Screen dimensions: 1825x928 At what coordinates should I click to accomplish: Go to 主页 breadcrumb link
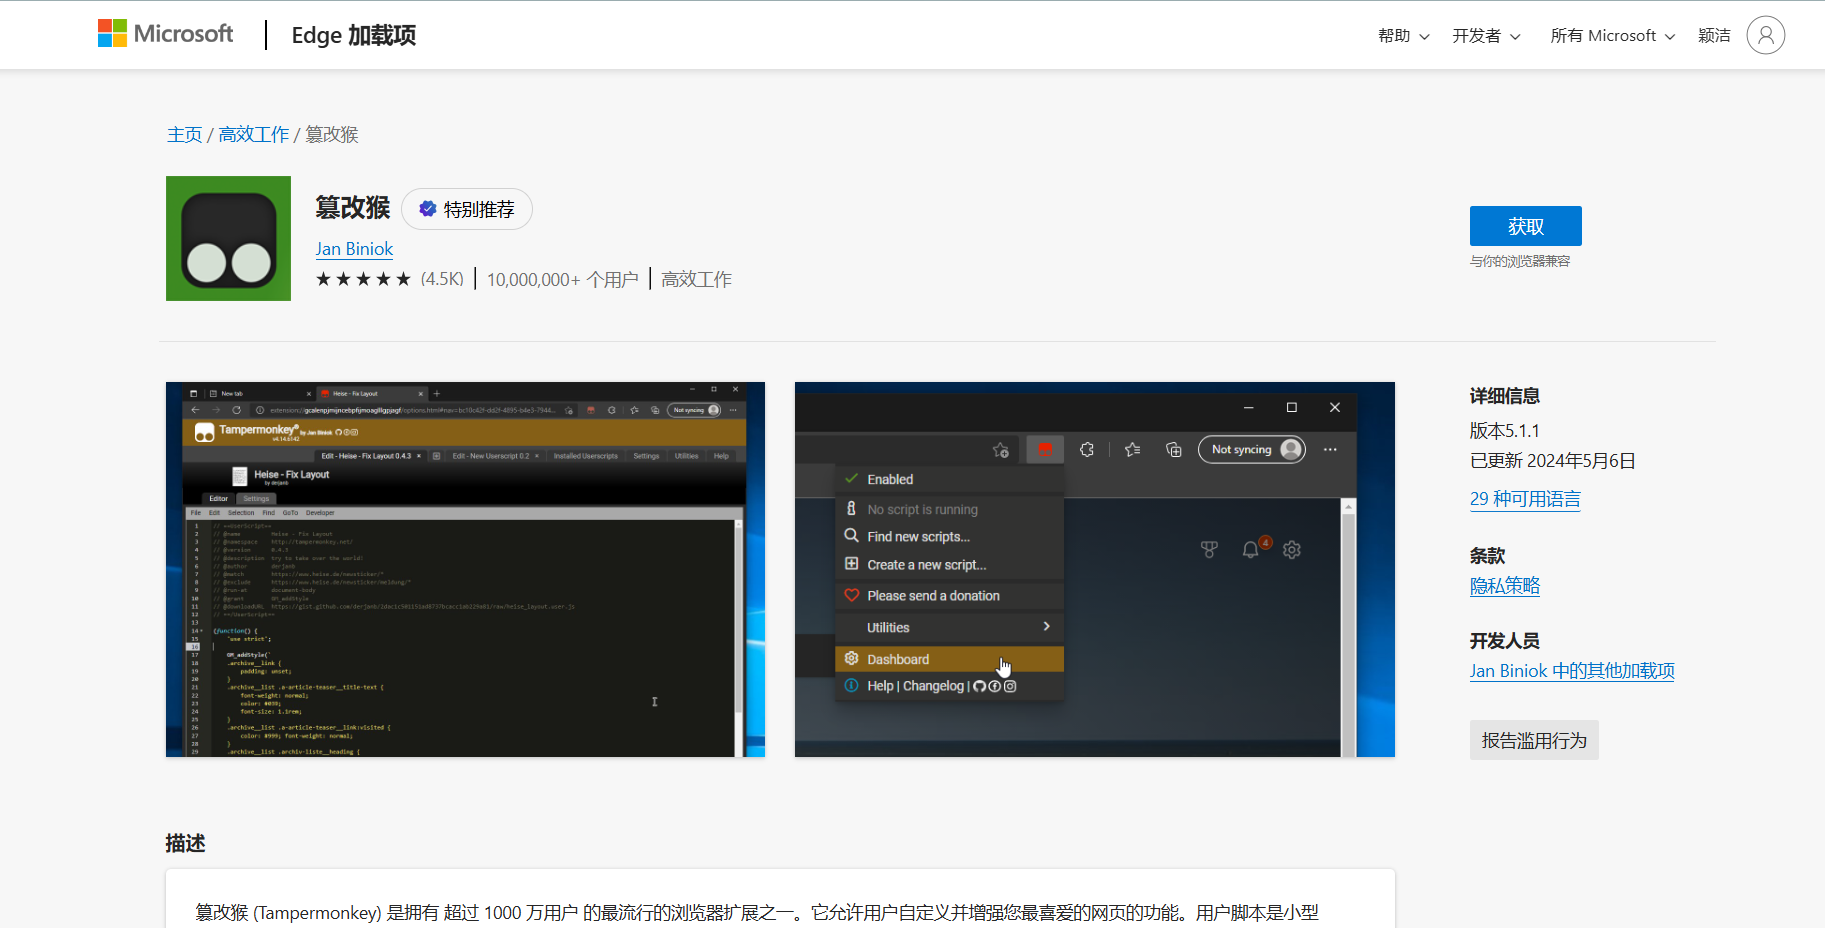pyautogui.click(x=184, y=134)
